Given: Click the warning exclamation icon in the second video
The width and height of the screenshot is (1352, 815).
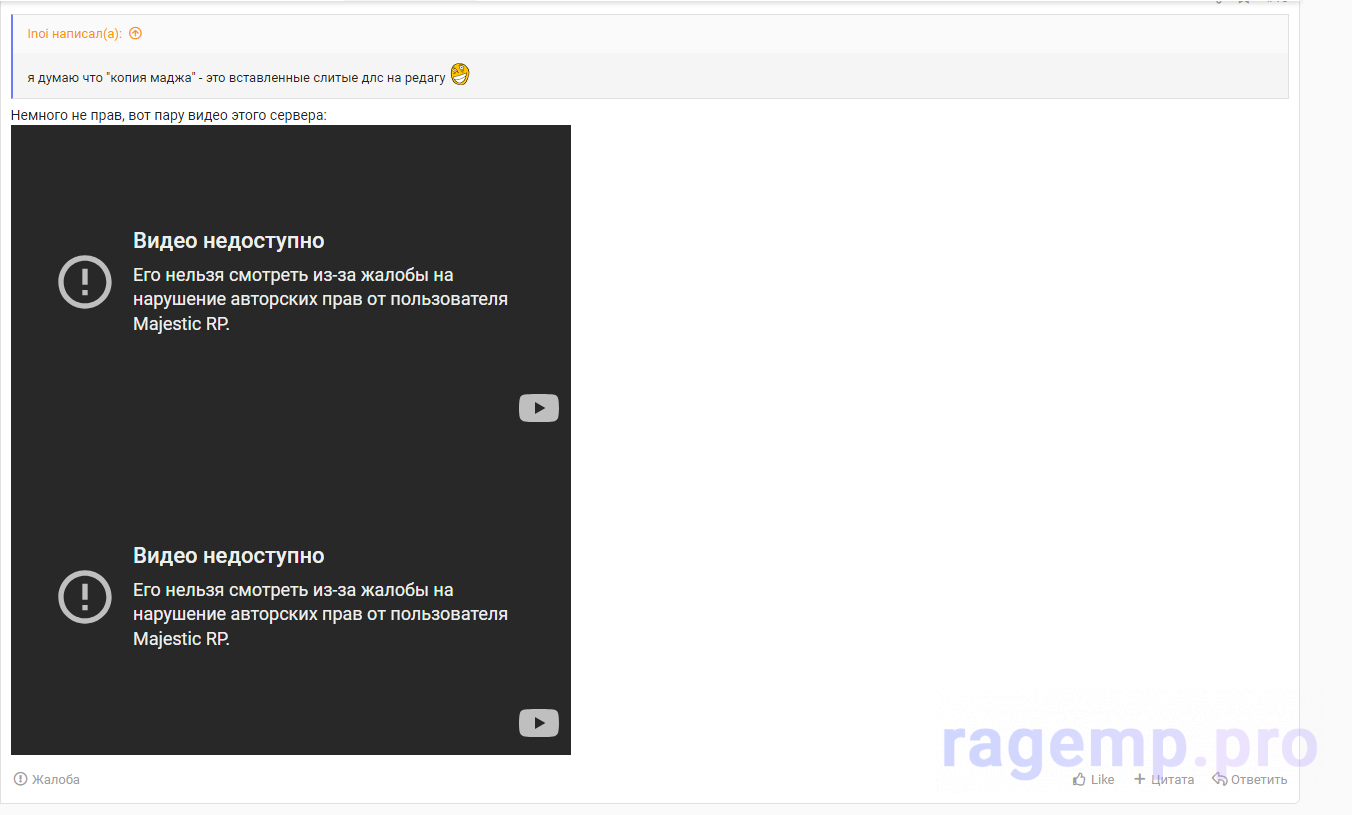Looking at the screenshot, I should 85,597.
